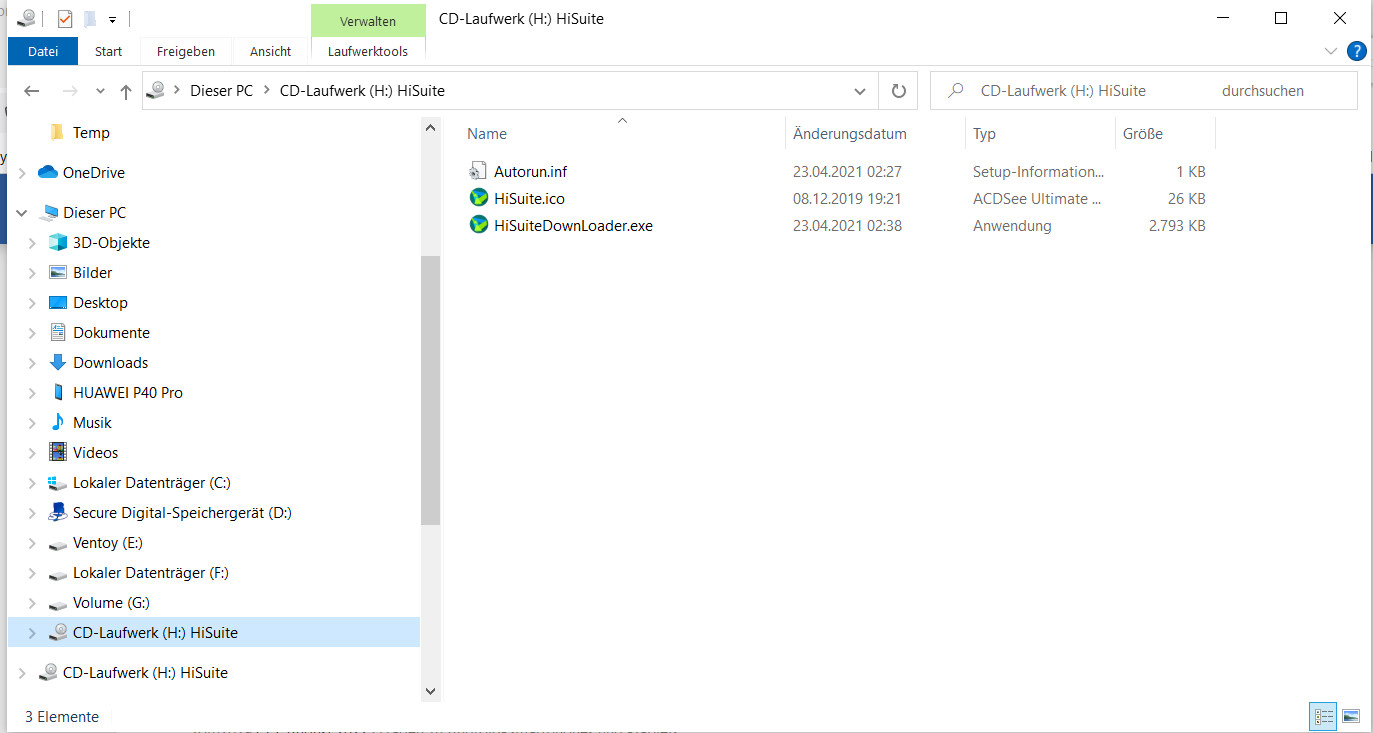The width and height of the screenshot is (1373, 733).
Task: Open the Freigeben ribbon tab
Action: click(x=186, y=51)
